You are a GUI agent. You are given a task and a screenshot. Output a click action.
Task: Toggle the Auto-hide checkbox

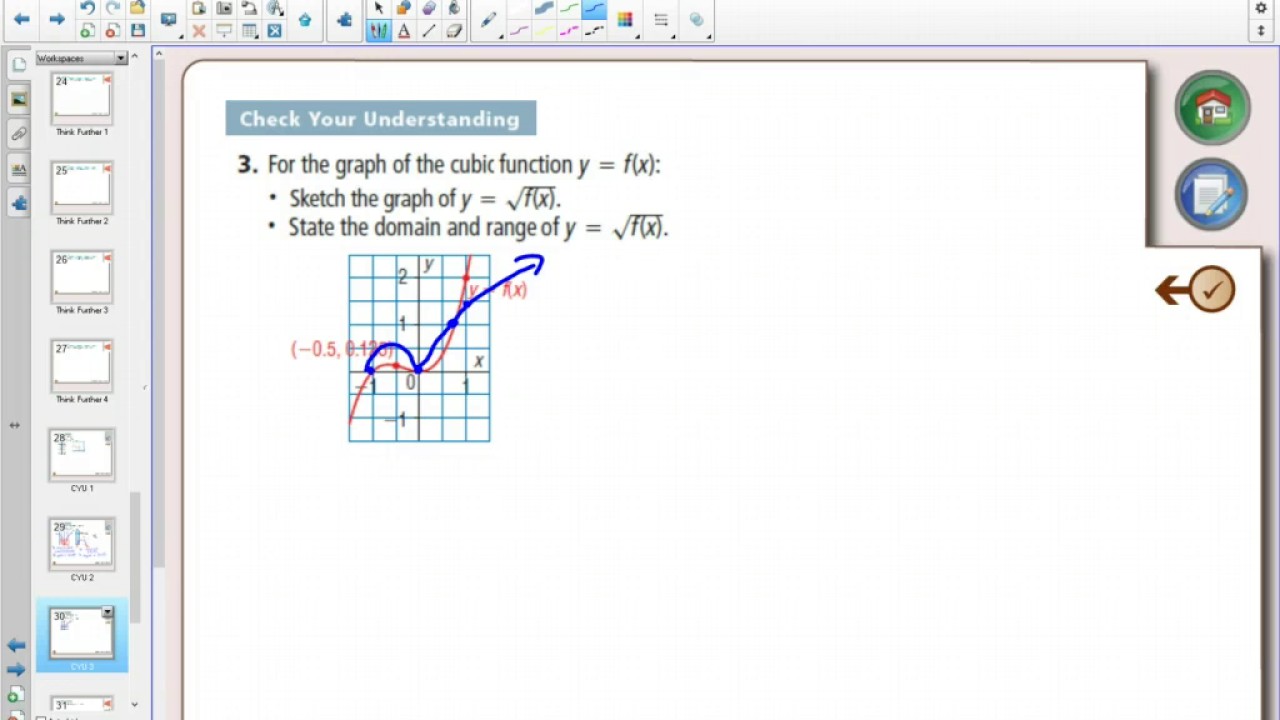[x=40, y=717]
